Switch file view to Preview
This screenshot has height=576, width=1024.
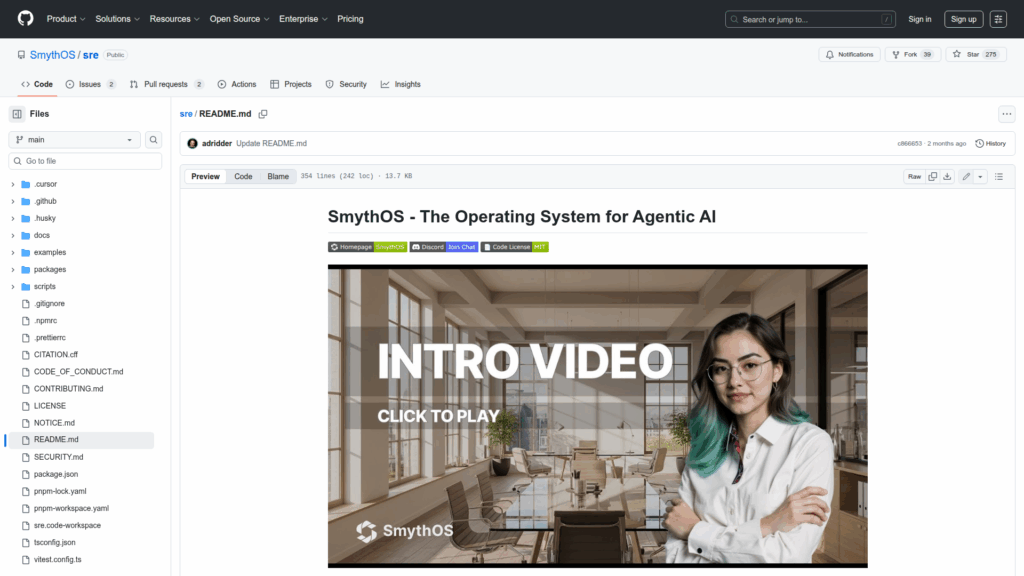coord(205,176)
